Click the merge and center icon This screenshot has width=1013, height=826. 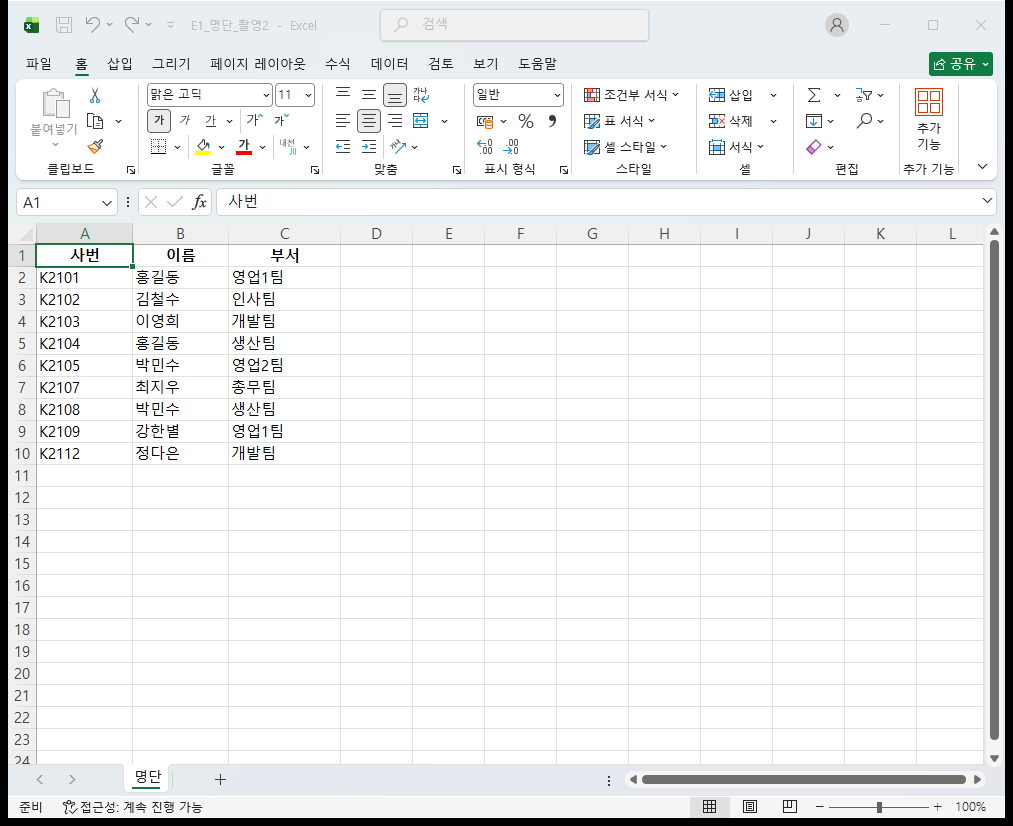tap(421, 121)
